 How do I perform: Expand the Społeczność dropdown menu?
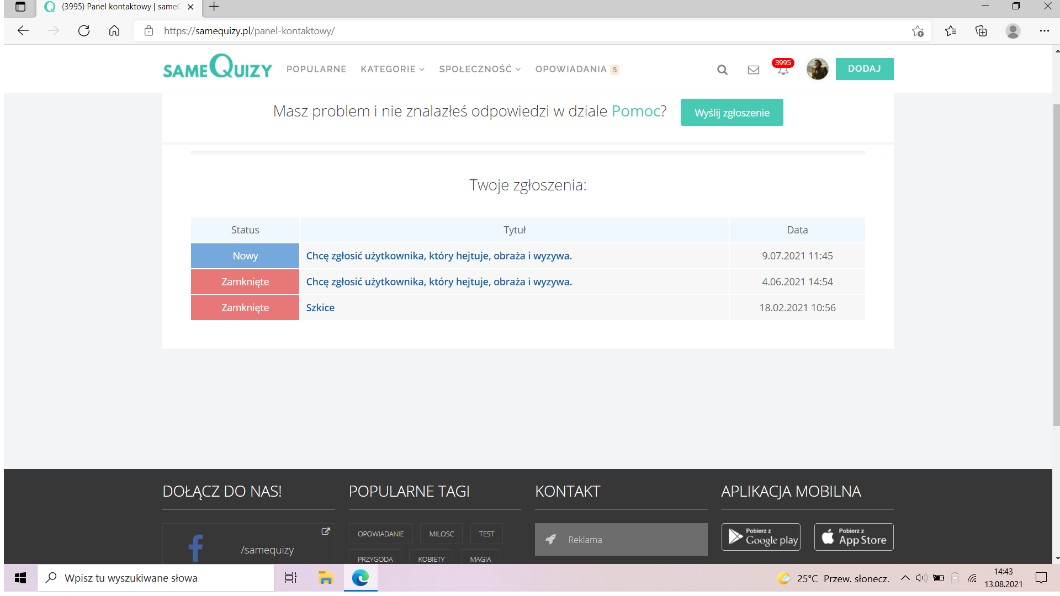[480, 69]
